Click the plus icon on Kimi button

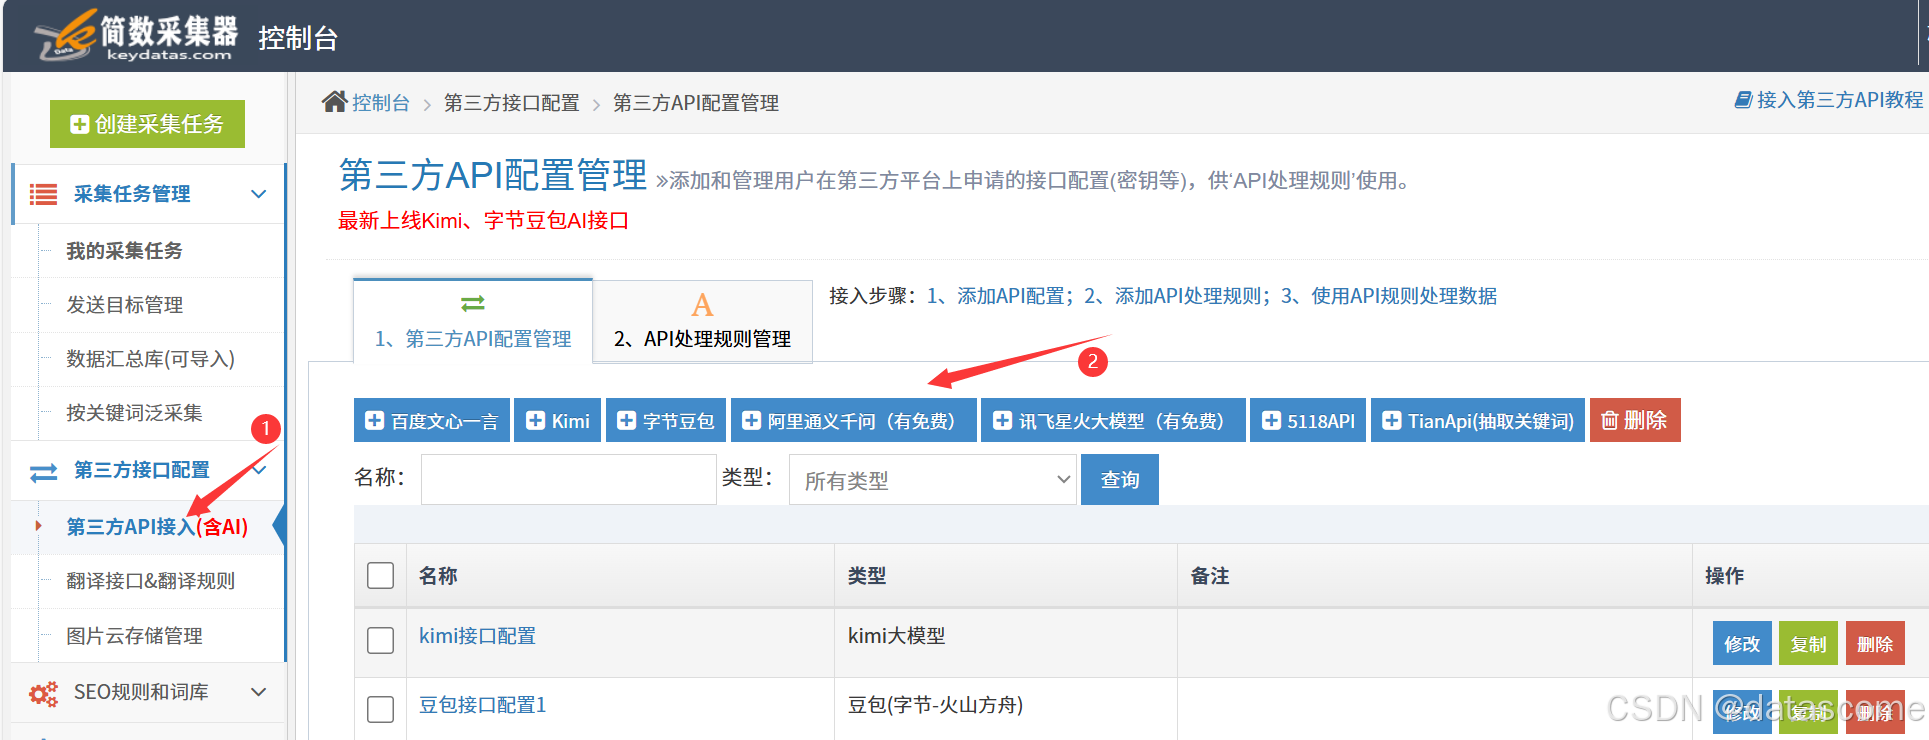535,421
